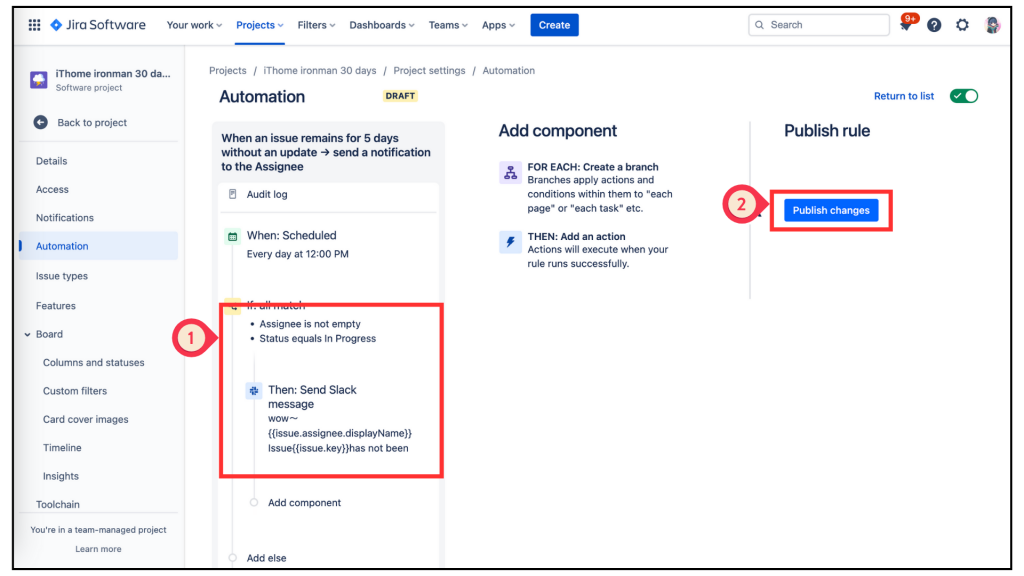This screenshot has height=576, width=1024.
Task: Open the user profile avatar
Action: [x=992, y=25]
